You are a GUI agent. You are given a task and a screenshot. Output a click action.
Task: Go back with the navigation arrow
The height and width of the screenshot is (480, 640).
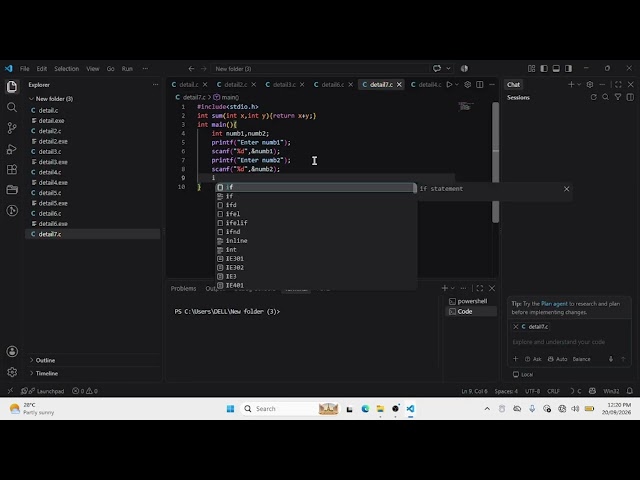click(x=191, y=69)
